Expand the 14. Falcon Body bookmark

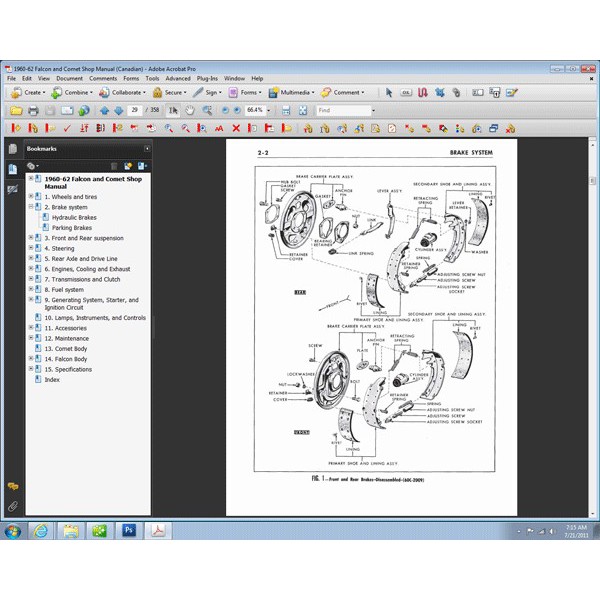31,359
